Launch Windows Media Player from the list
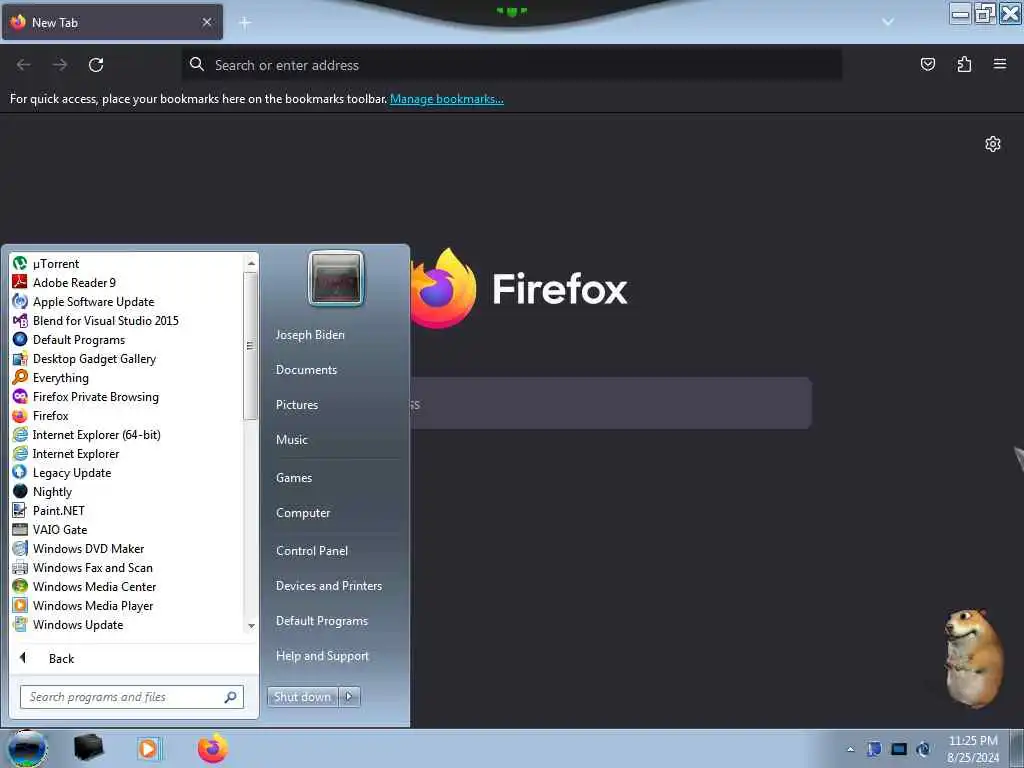The image size is (1024, 768). coord(126,605)
